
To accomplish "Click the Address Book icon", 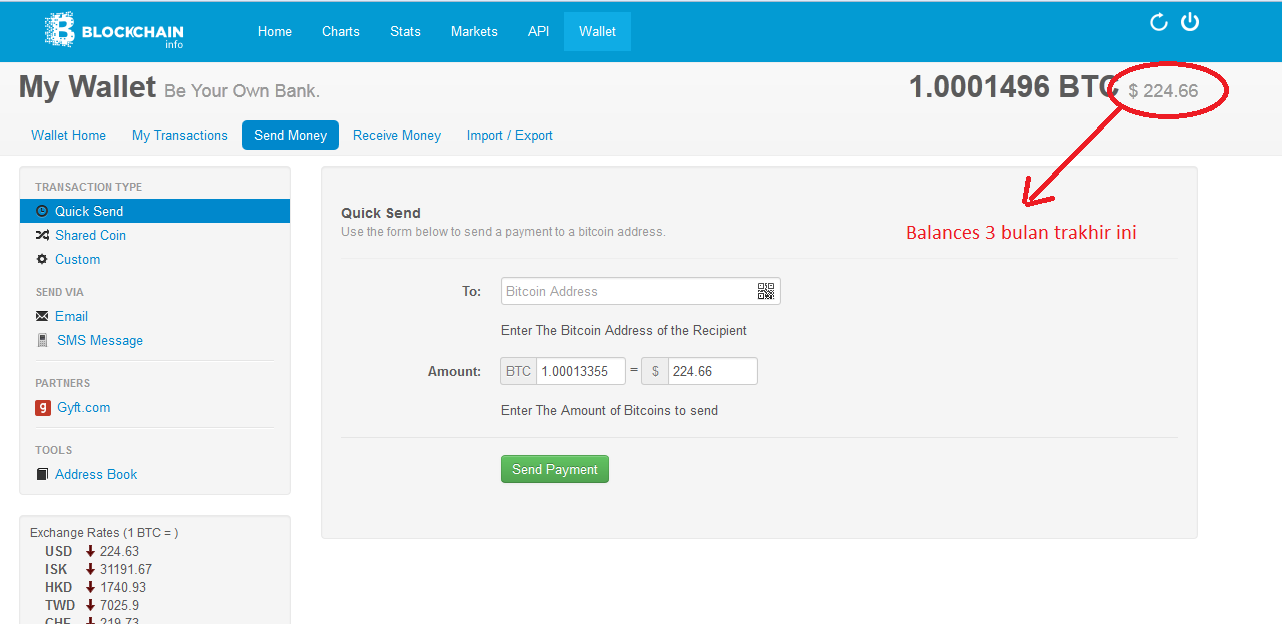I will click(x=42, y=474).
